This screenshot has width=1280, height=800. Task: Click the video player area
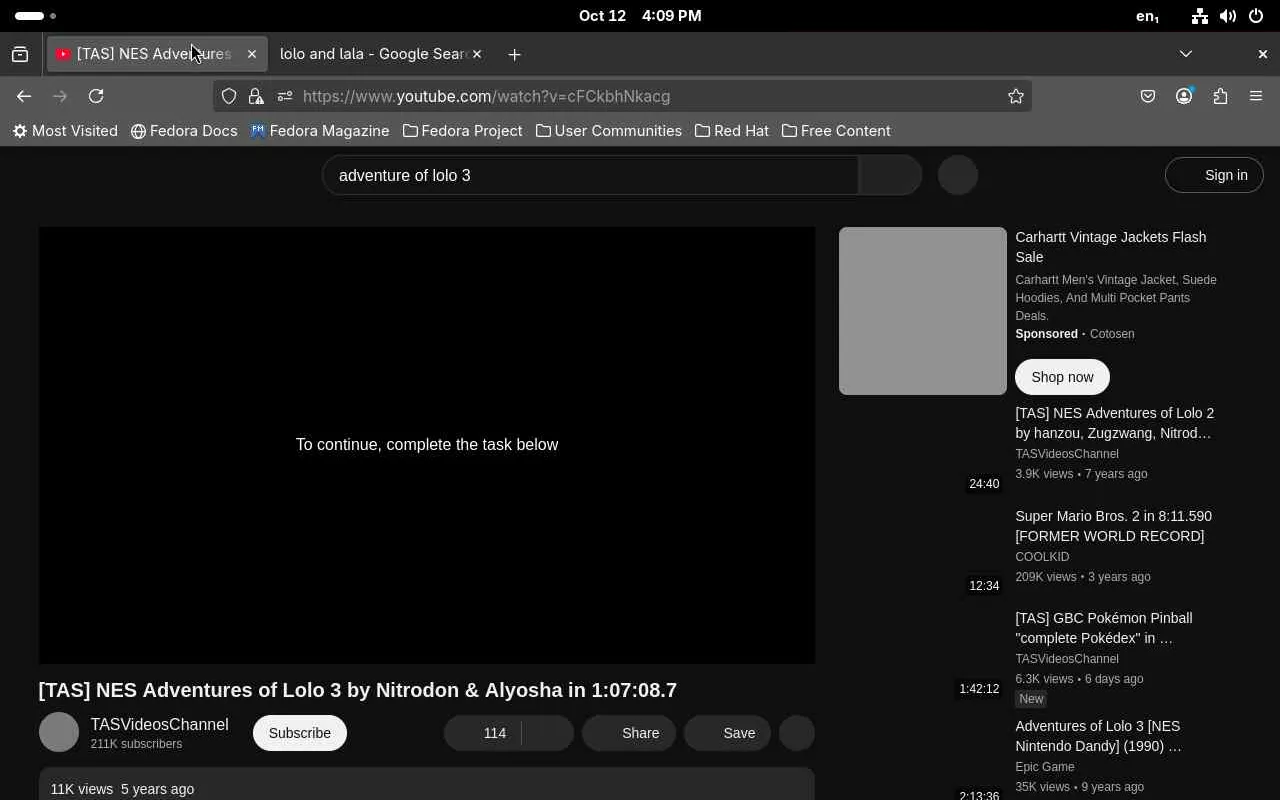tap(427, 445)
